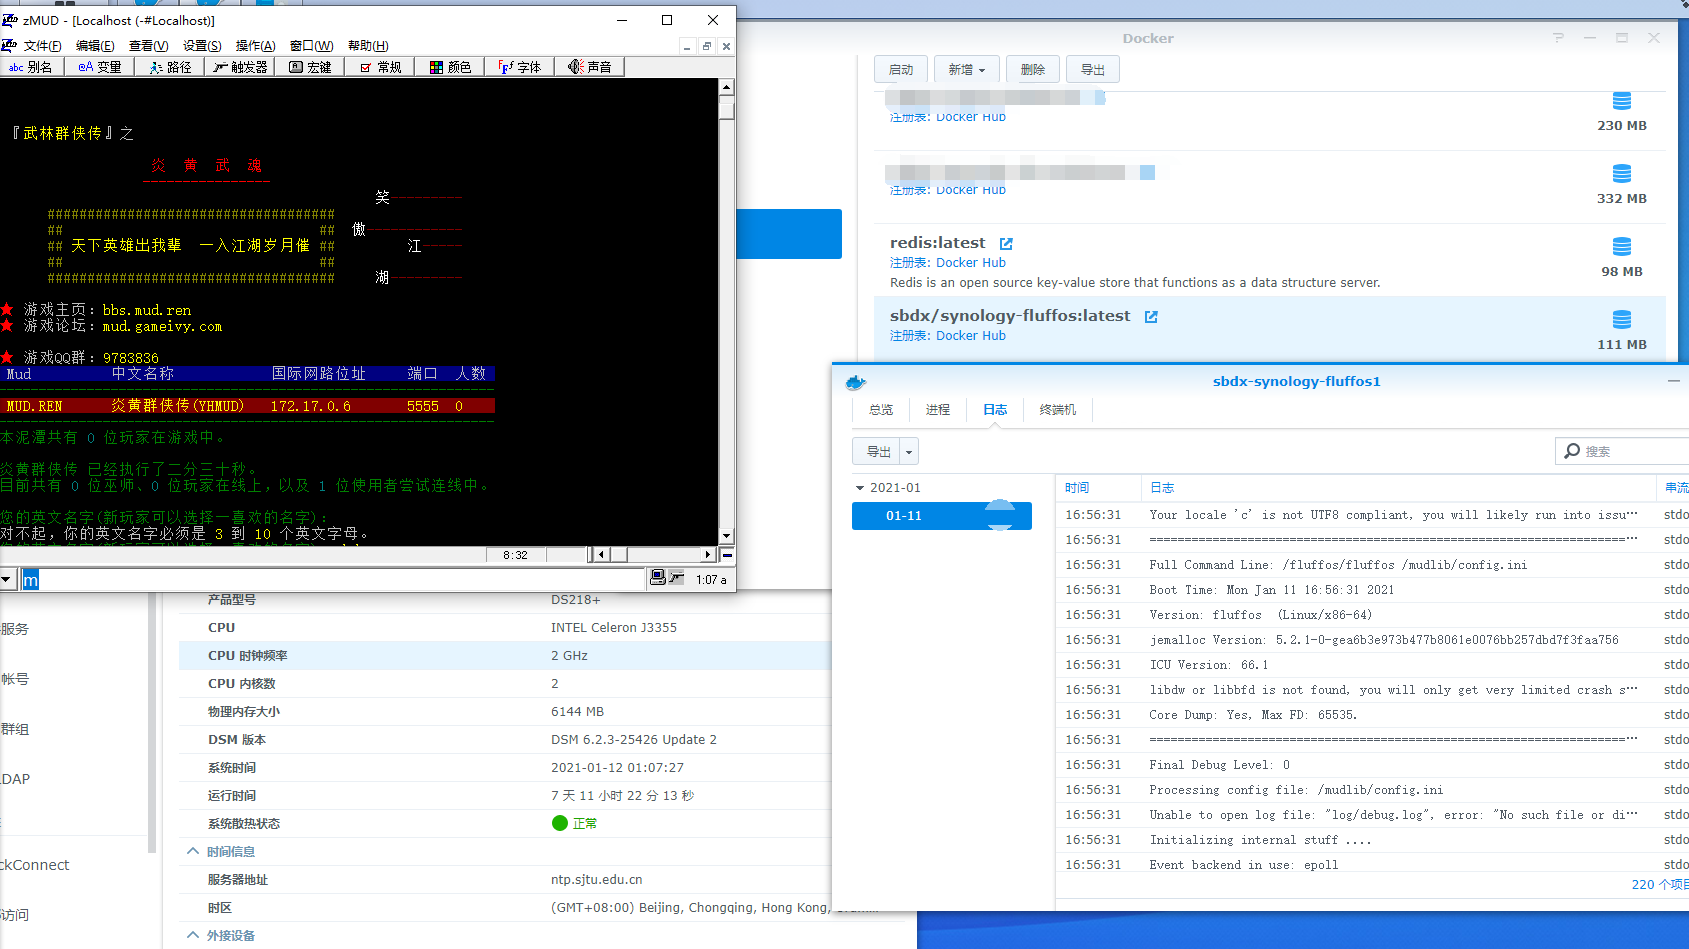This screenshot has height=949, width=1689.
Task: Sort logs by the 时间 column header
Action: point(1098,488)
